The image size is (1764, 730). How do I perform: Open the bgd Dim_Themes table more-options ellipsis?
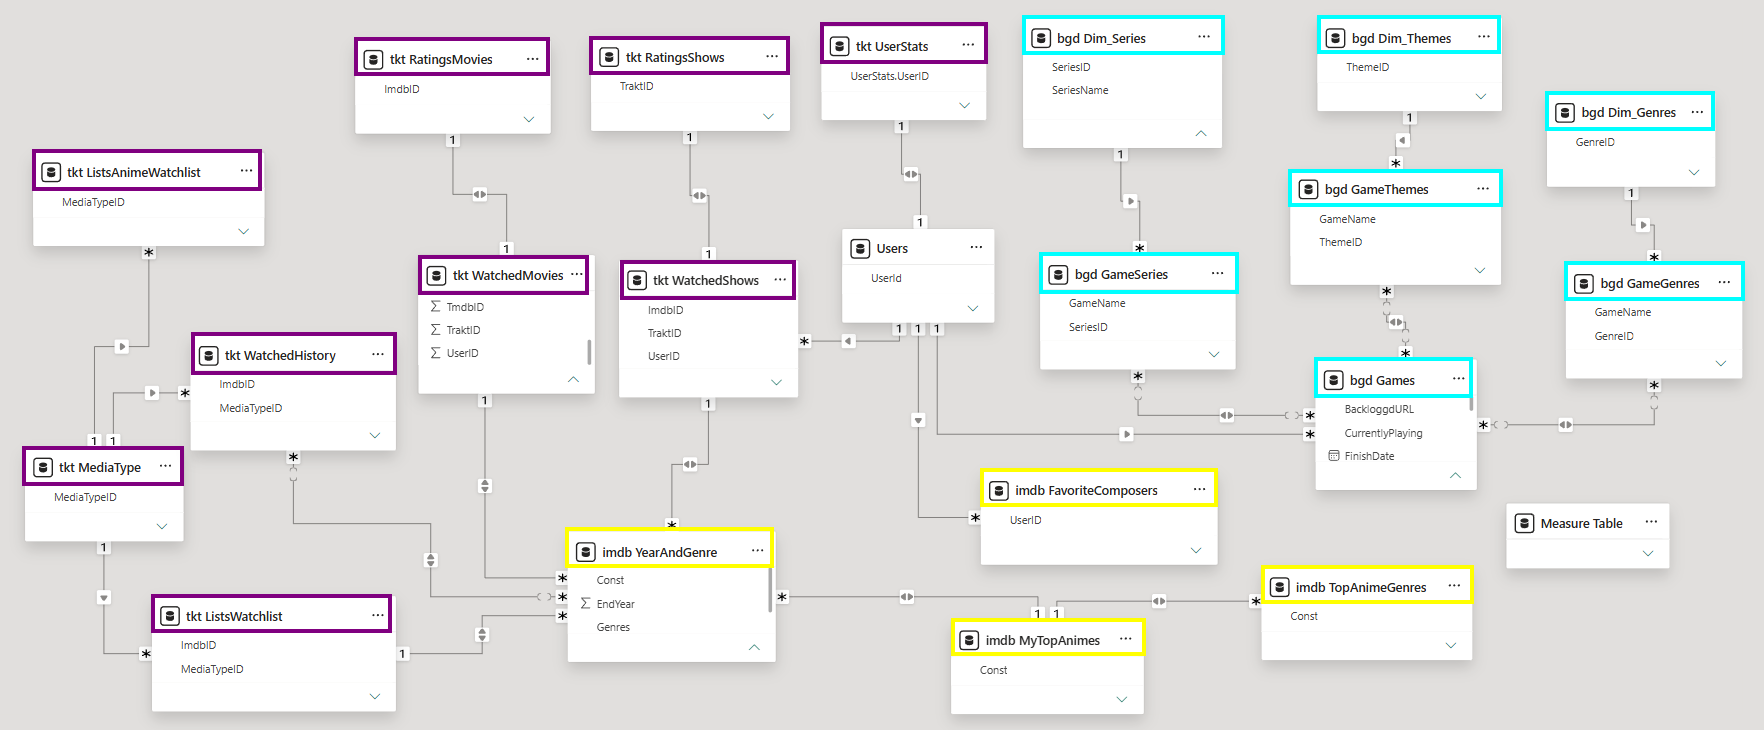pos(1484,37)
